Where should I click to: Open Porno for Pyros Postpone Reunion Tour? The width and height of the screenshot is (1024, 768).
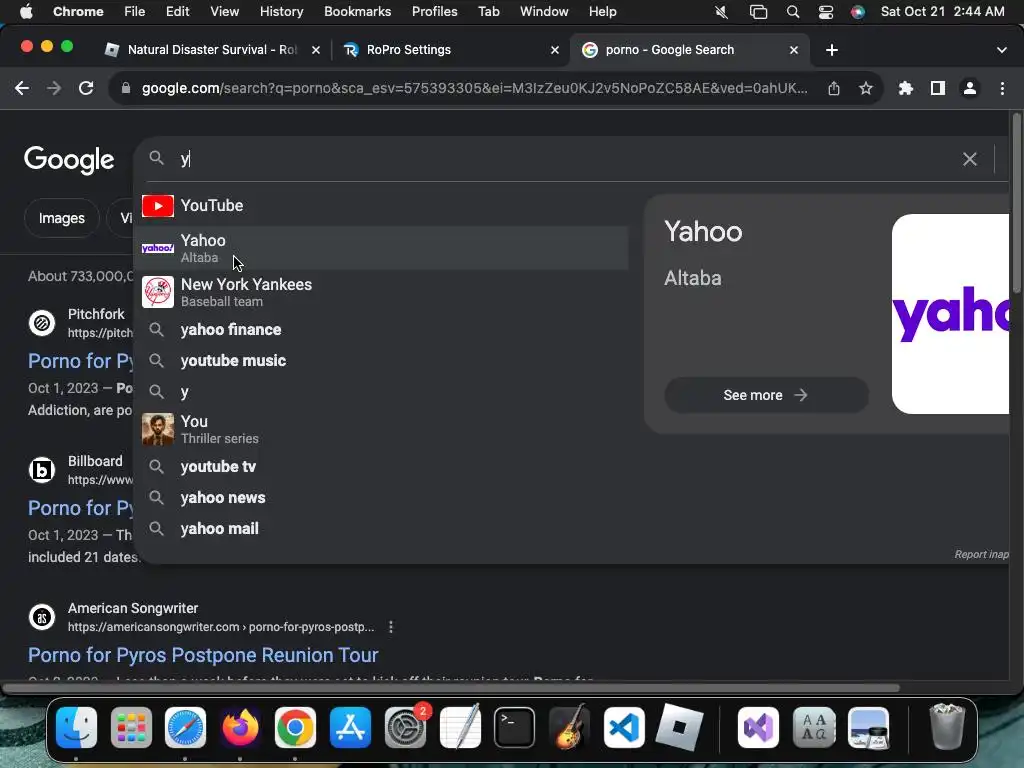pyautogui.click(x=203, y=655)
